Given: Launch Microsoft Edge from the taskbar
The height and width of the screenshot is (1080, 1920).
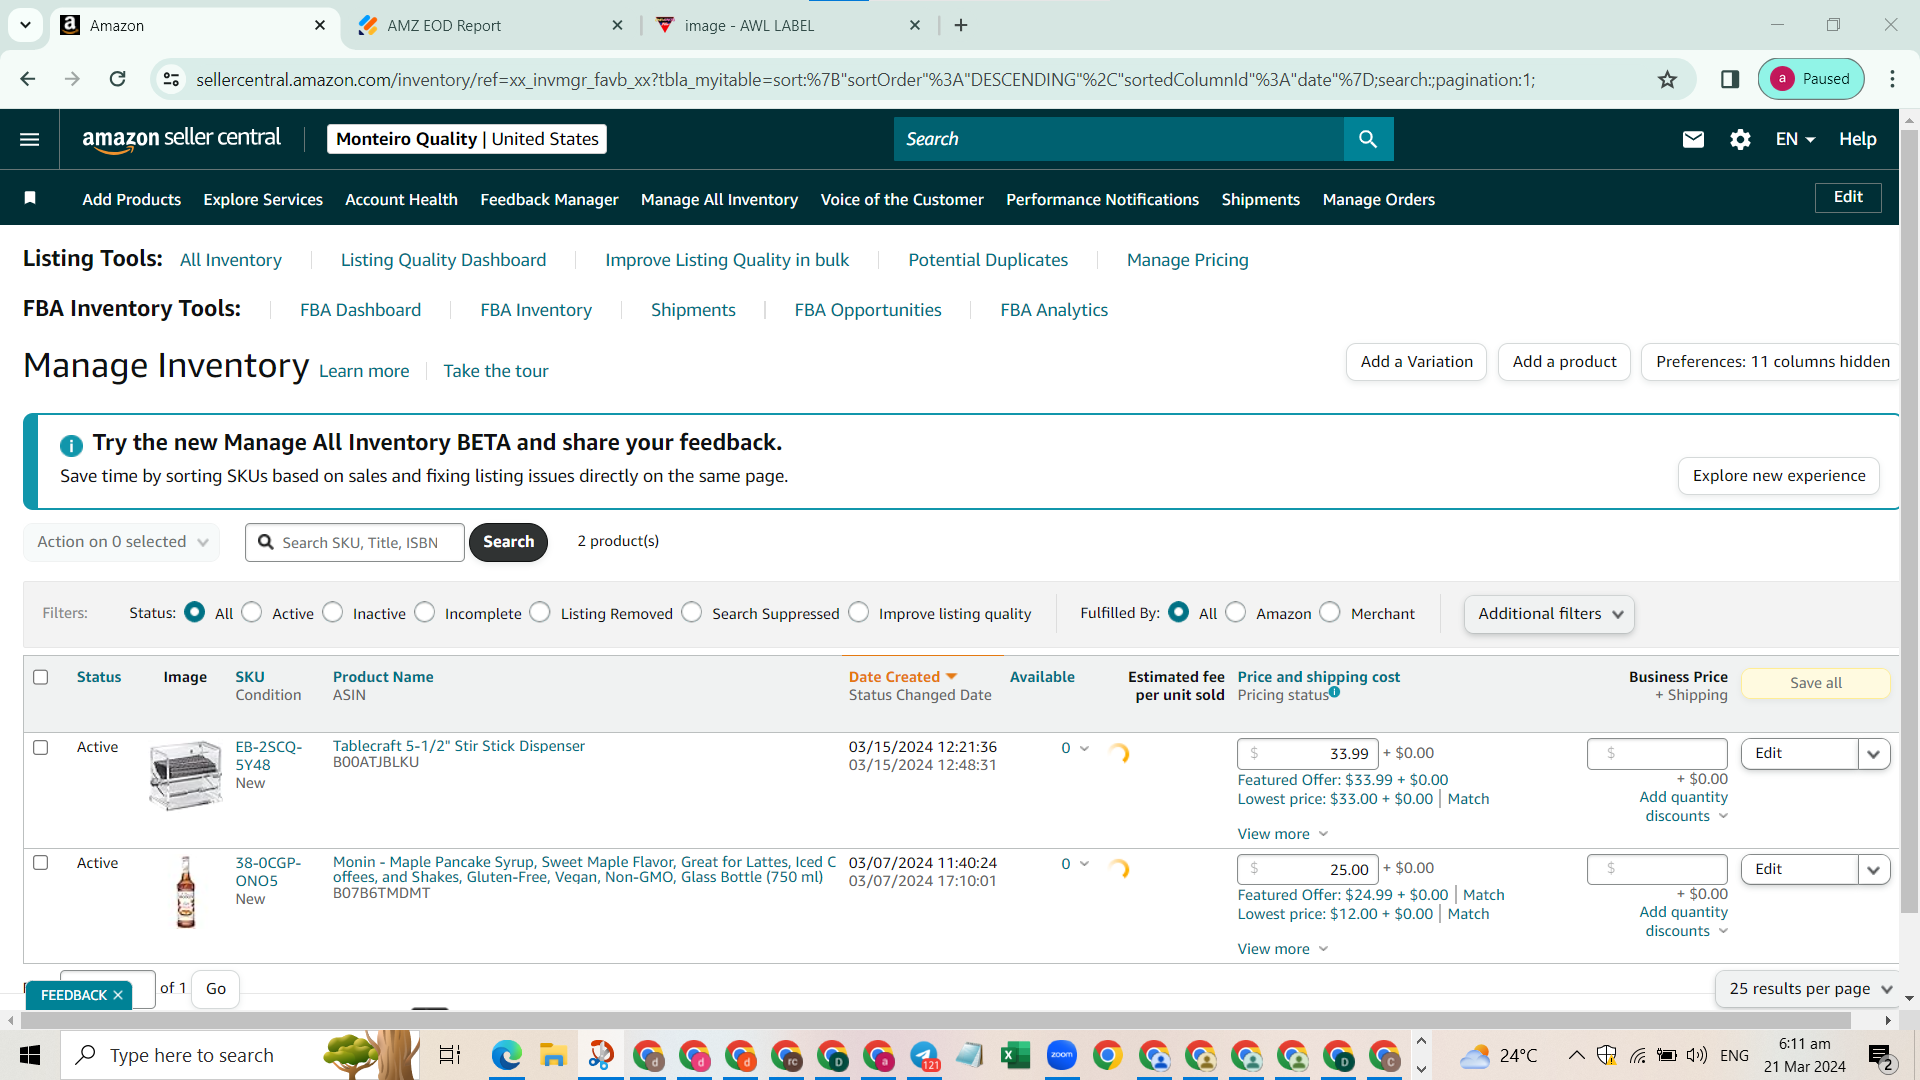Looking at the screenshot, I should pyautogui.click(x=507, y=1055).
